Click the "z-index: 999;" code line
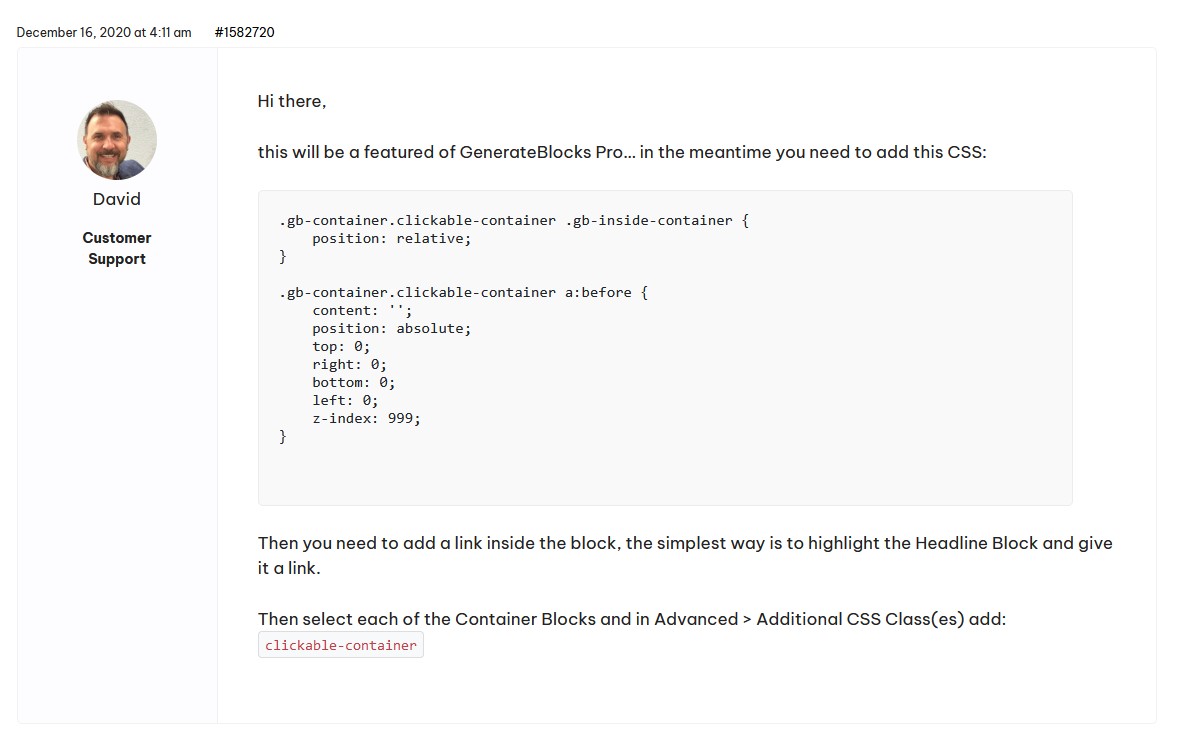The height and width of the screenshot is (744, 1179). [366, 418]
